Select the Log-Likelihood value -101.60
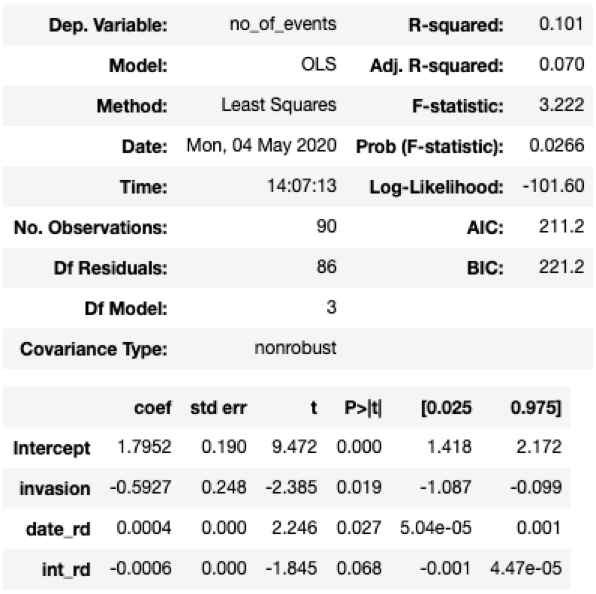596x594 pixels. [553, 186]
